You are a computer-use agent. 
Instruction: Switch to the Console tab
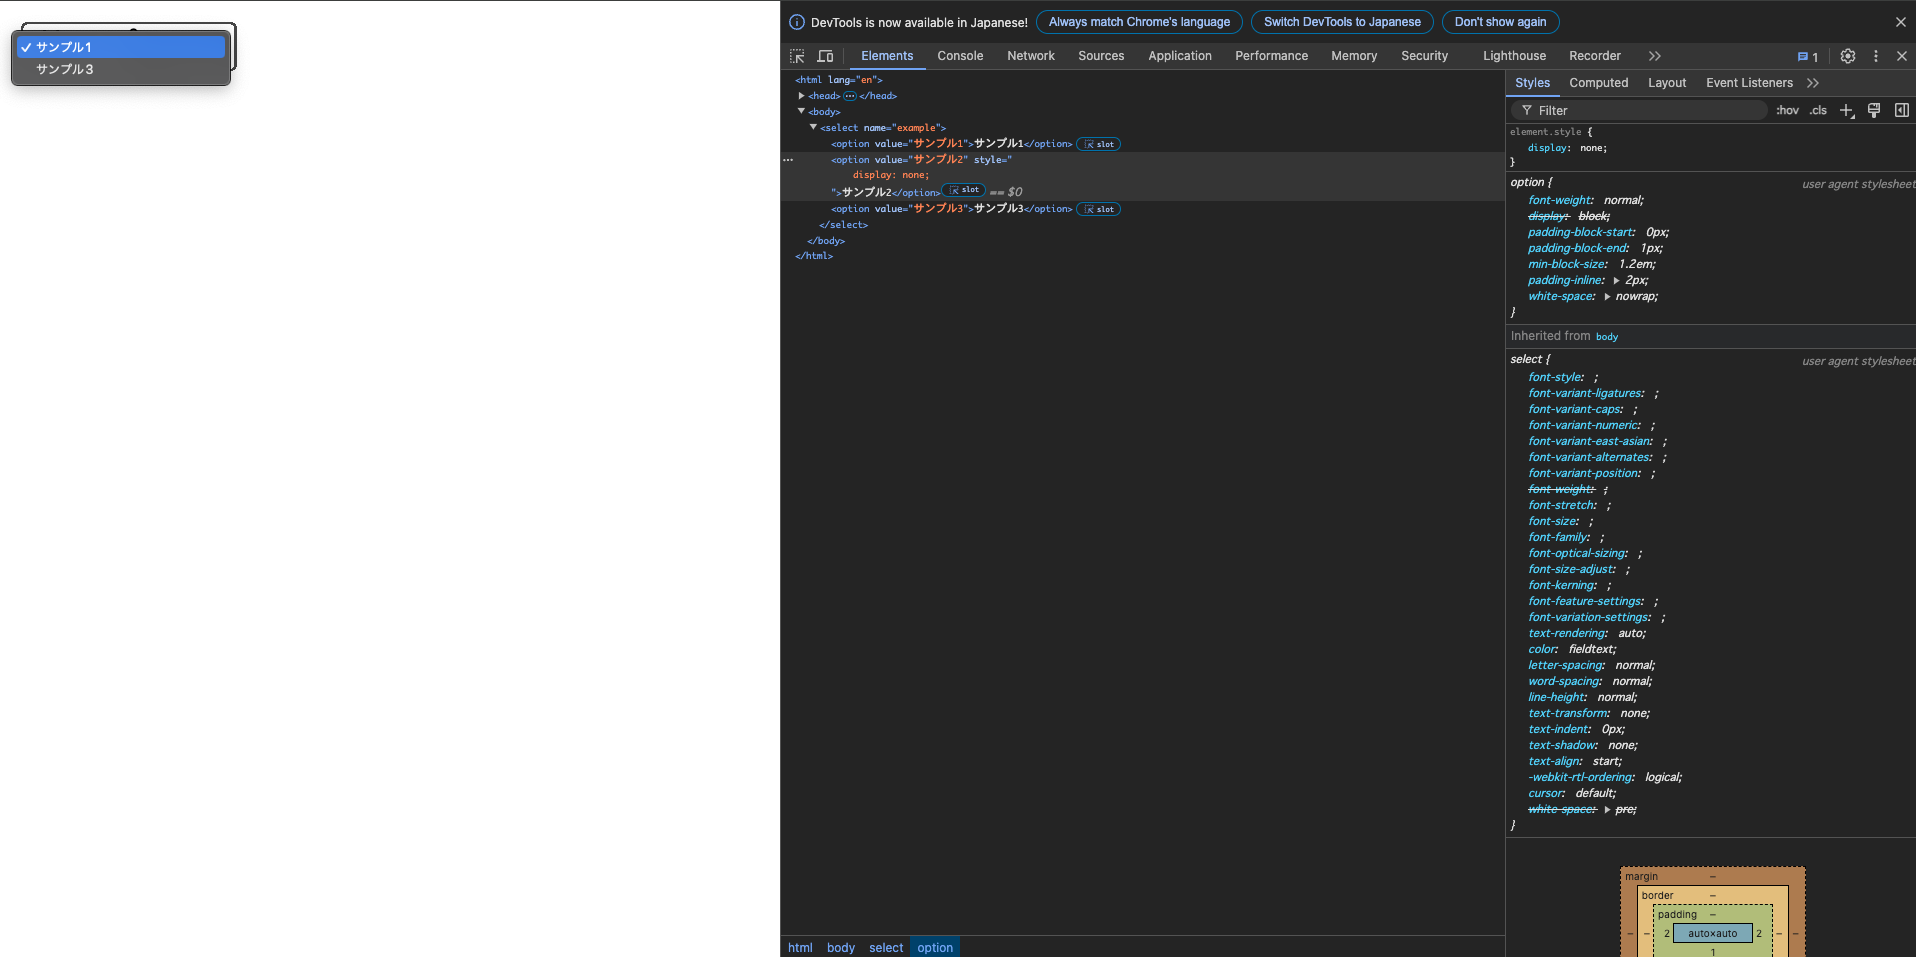pos(960,56)
